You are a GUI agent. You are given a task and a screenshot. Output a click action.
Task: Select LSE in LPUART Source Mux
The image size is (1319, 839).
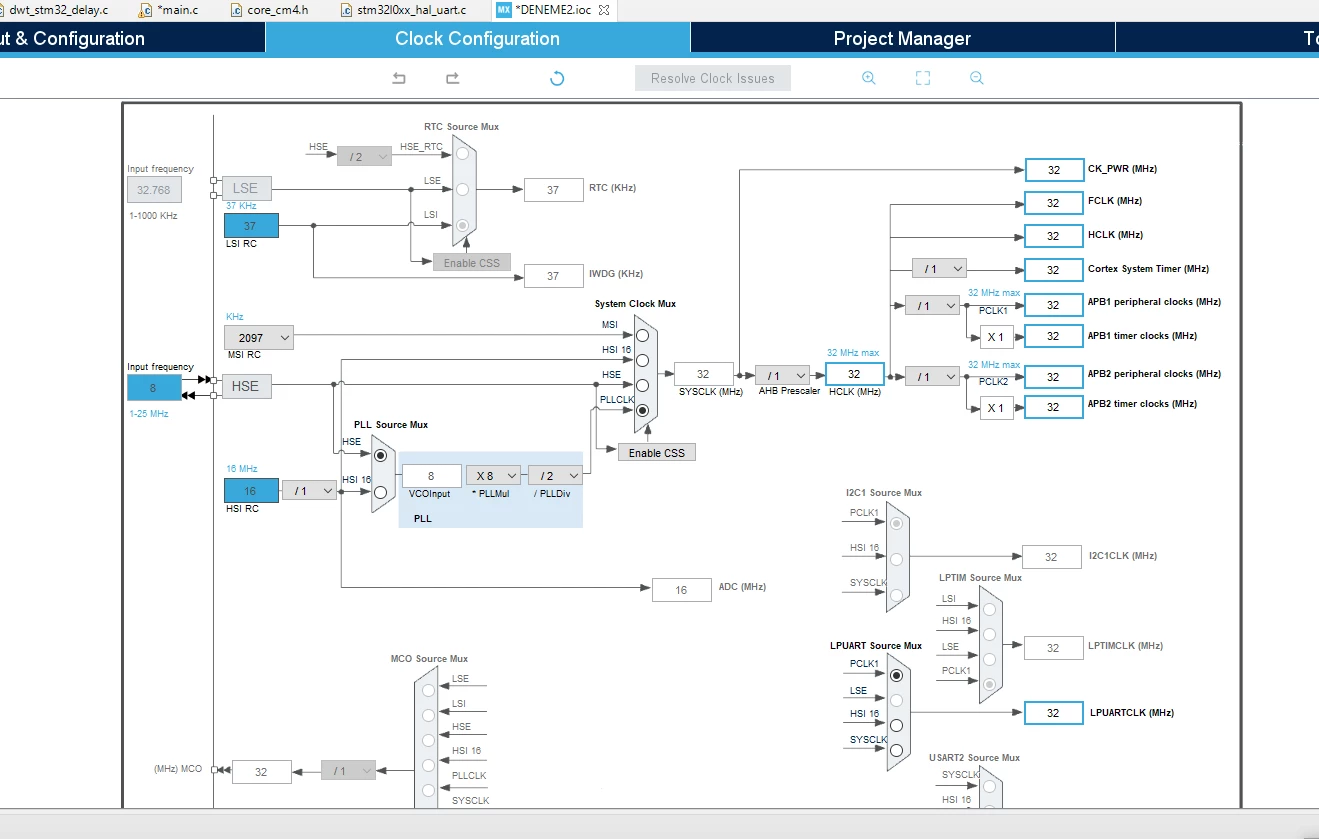pos(896,700)
